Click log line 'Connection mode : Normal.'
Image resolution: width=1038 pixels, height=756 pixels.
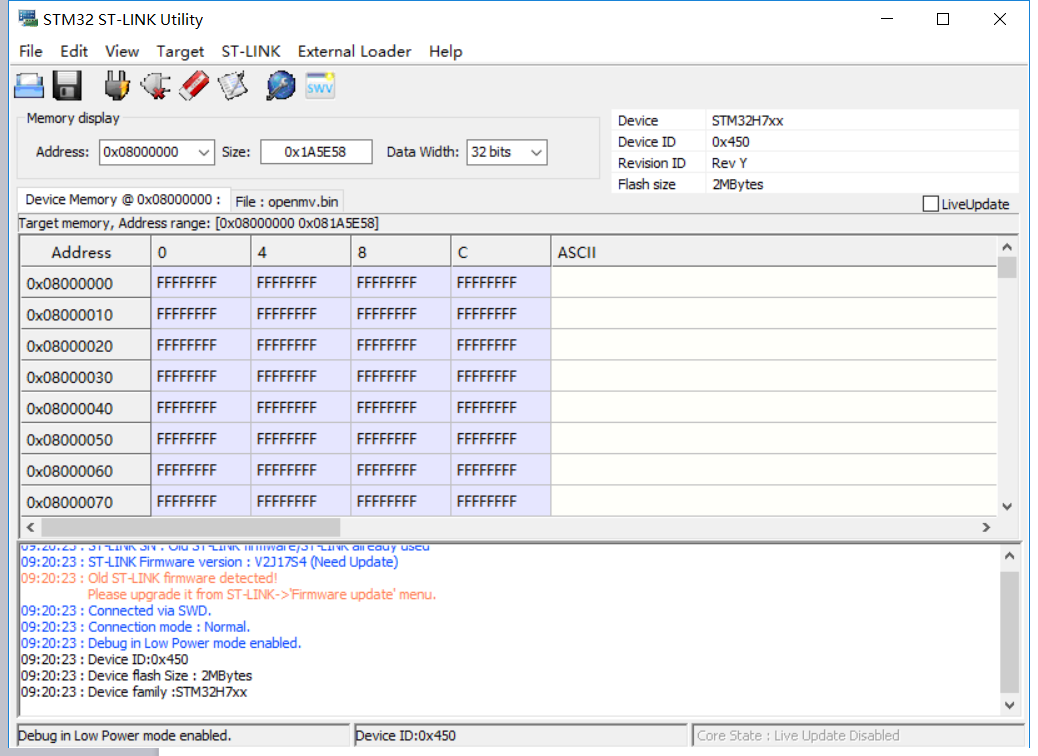(x=135, y=627)
